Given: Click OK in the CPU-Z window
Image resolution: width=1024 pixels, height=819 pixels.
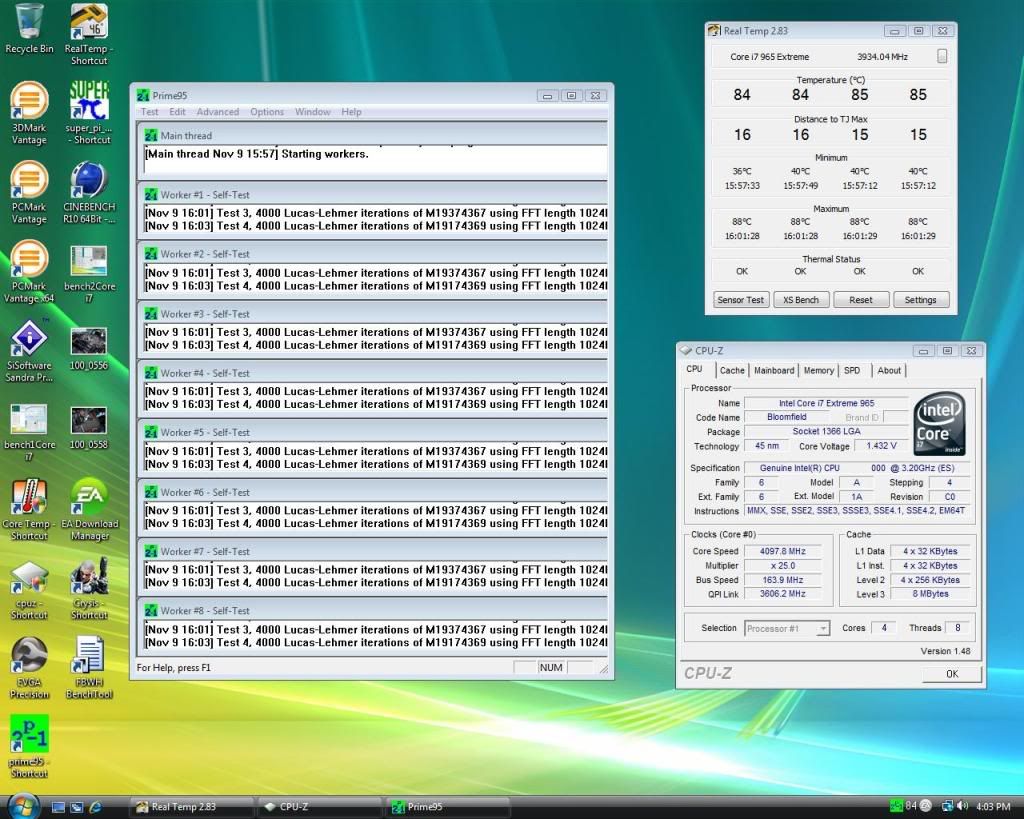Looking at the screenshot, I should pos(952,673).
